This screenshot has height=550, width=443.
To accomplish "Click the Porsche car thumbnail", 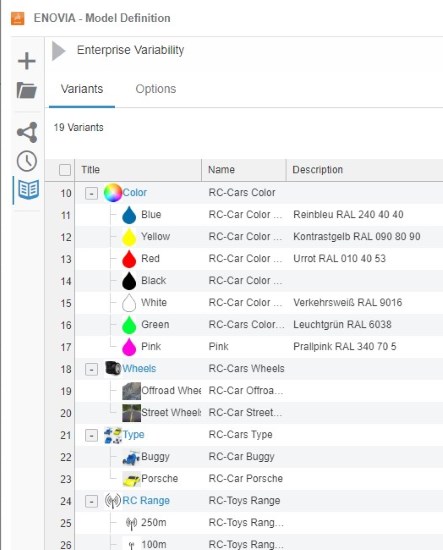I will point(131,479).
